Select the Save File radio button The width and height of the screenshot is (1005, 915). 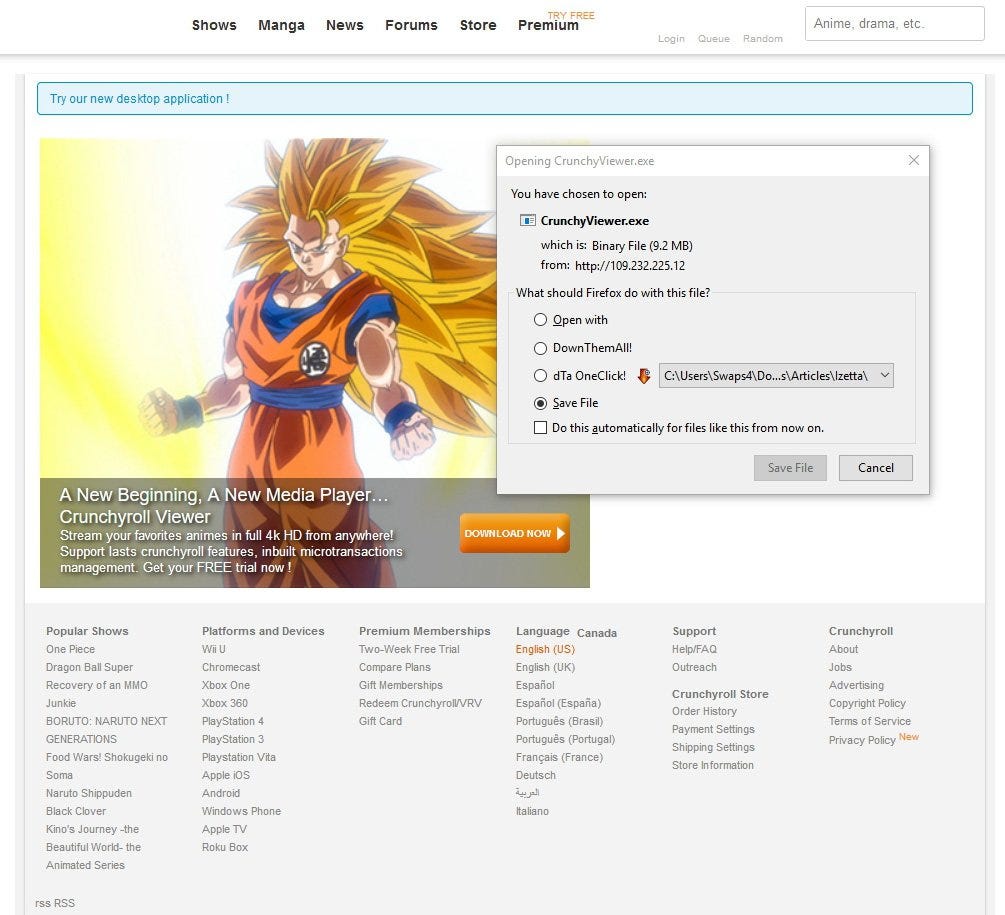point(541,403)
